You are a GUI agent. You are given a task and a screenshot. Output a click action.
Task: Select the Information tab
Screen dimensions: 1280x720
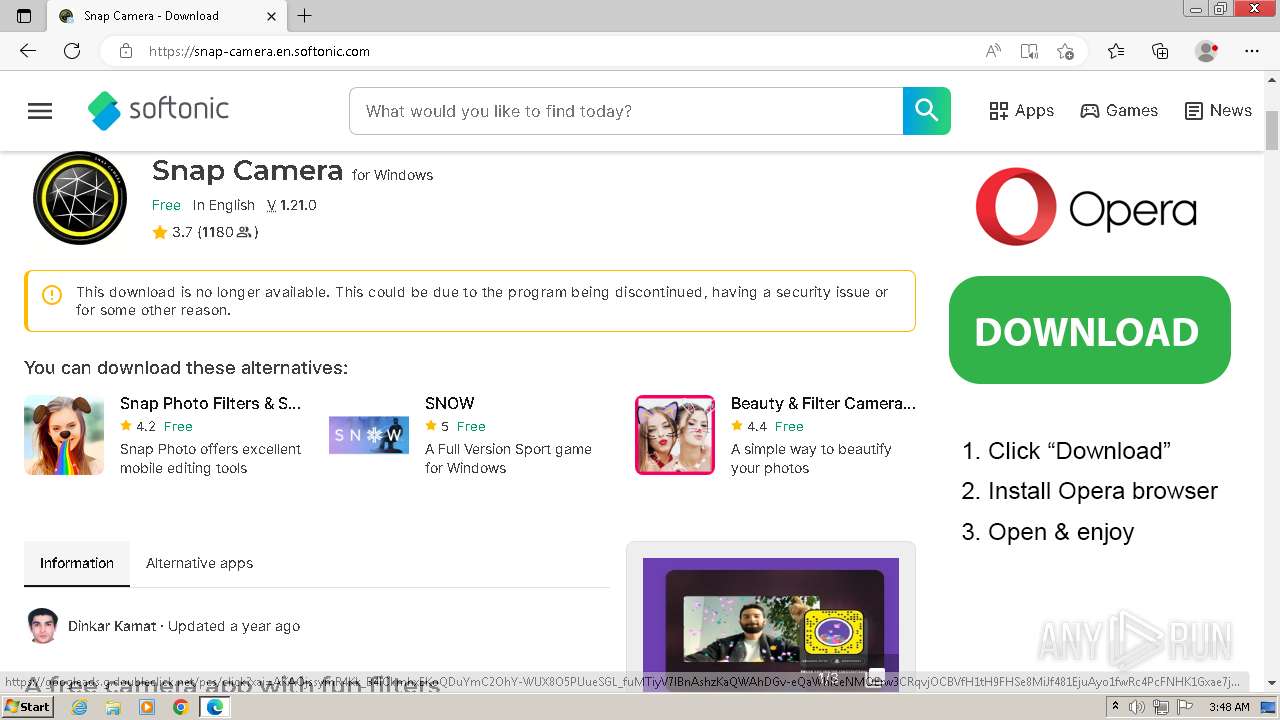(77, 563)
